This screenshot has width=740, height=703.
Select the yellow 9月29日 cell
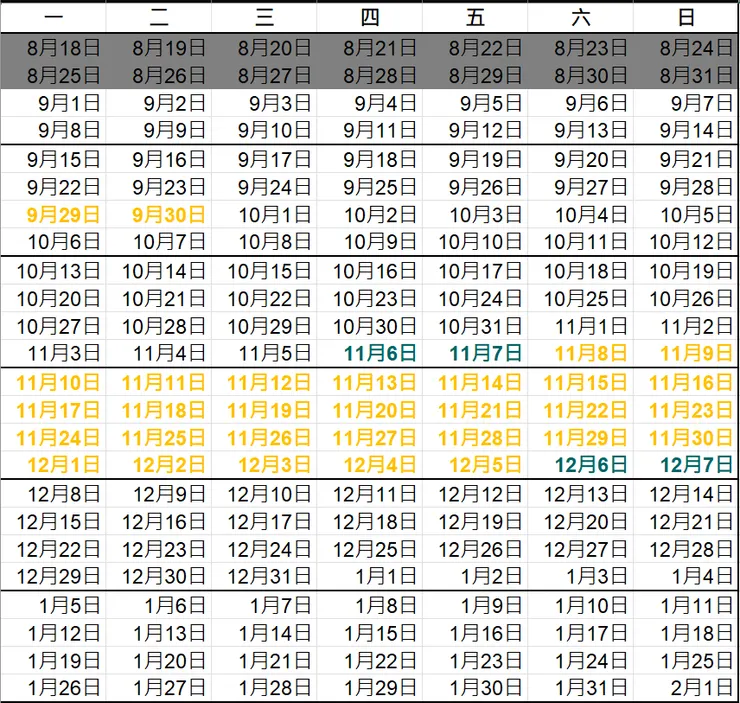[x=53, y=215]
